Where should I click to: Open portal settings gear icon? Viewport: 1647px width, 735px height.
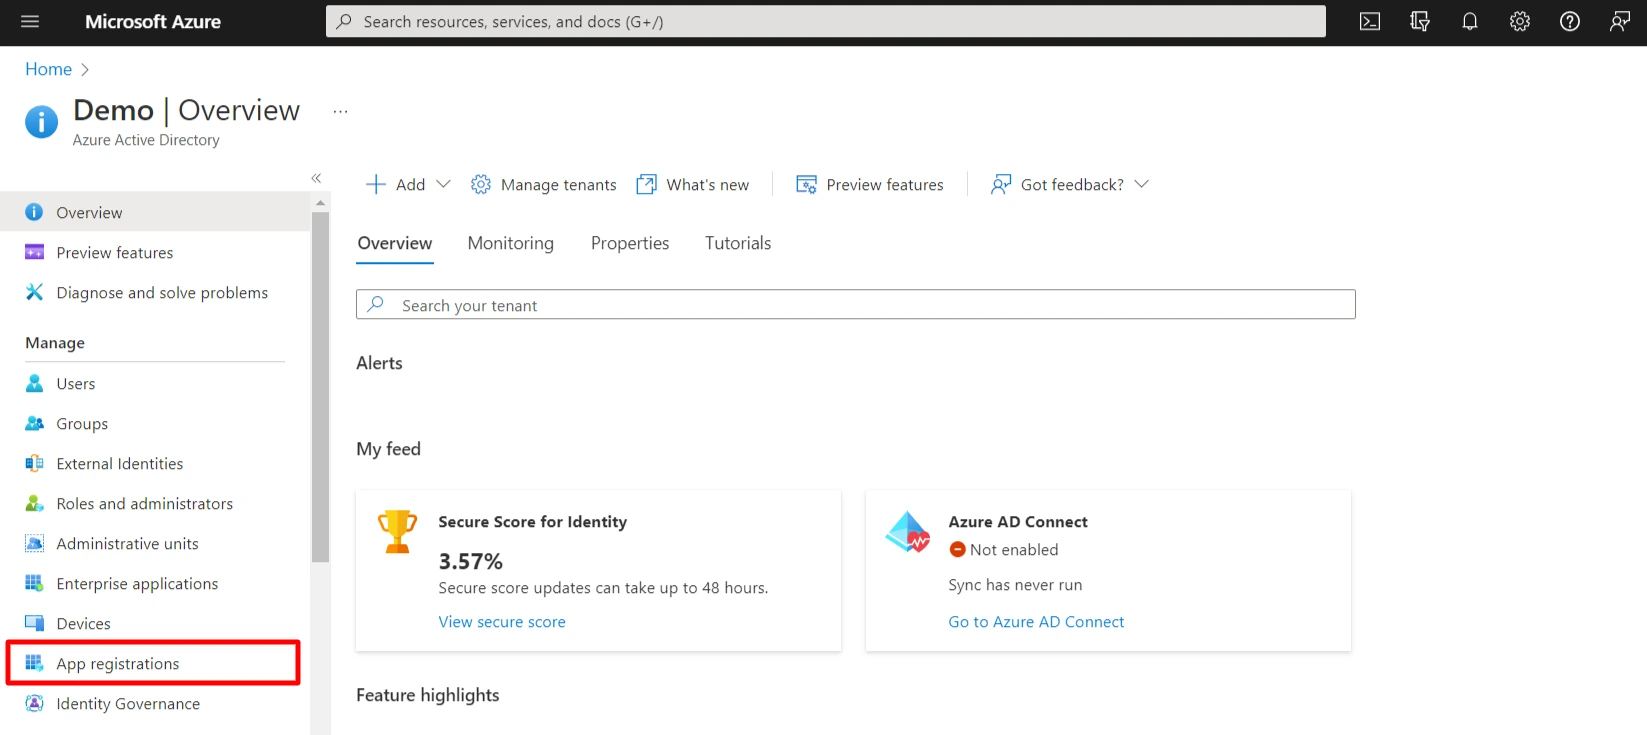1520,21
